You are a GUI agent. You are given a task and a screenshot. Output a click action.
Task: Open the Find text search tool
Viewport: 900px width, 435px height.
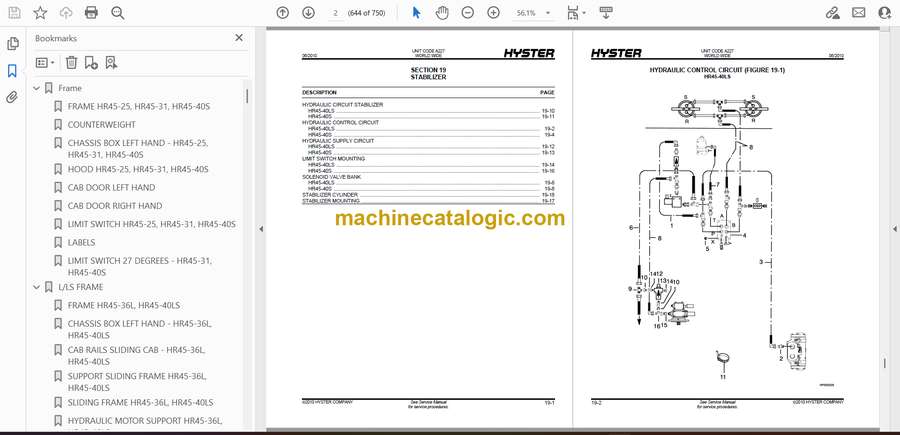click(x=118, y=13)
